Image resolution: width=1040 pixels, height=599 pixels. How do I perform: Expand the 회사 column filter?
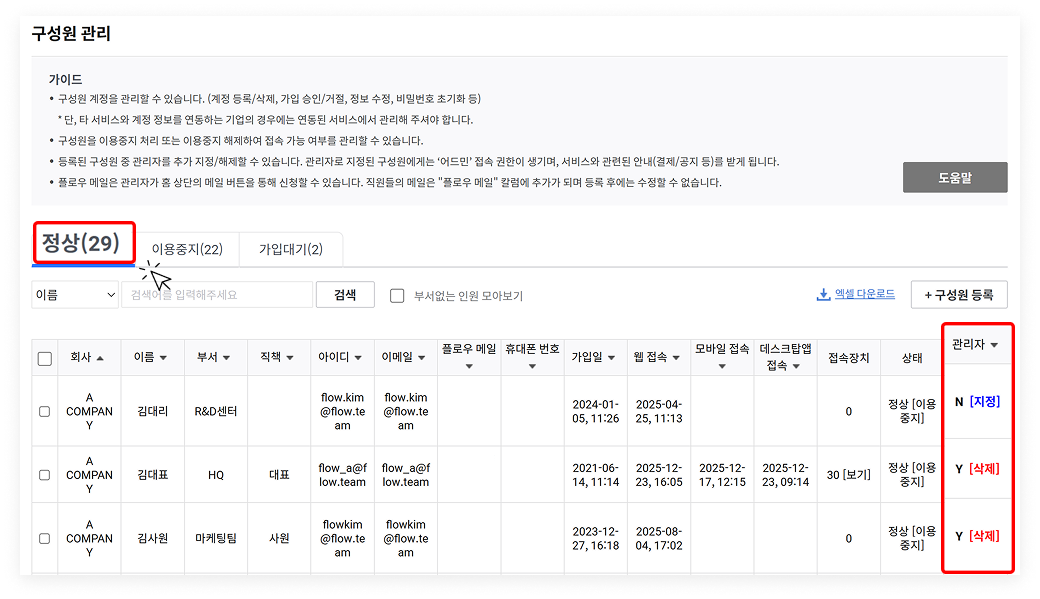(x=99, y=358)
